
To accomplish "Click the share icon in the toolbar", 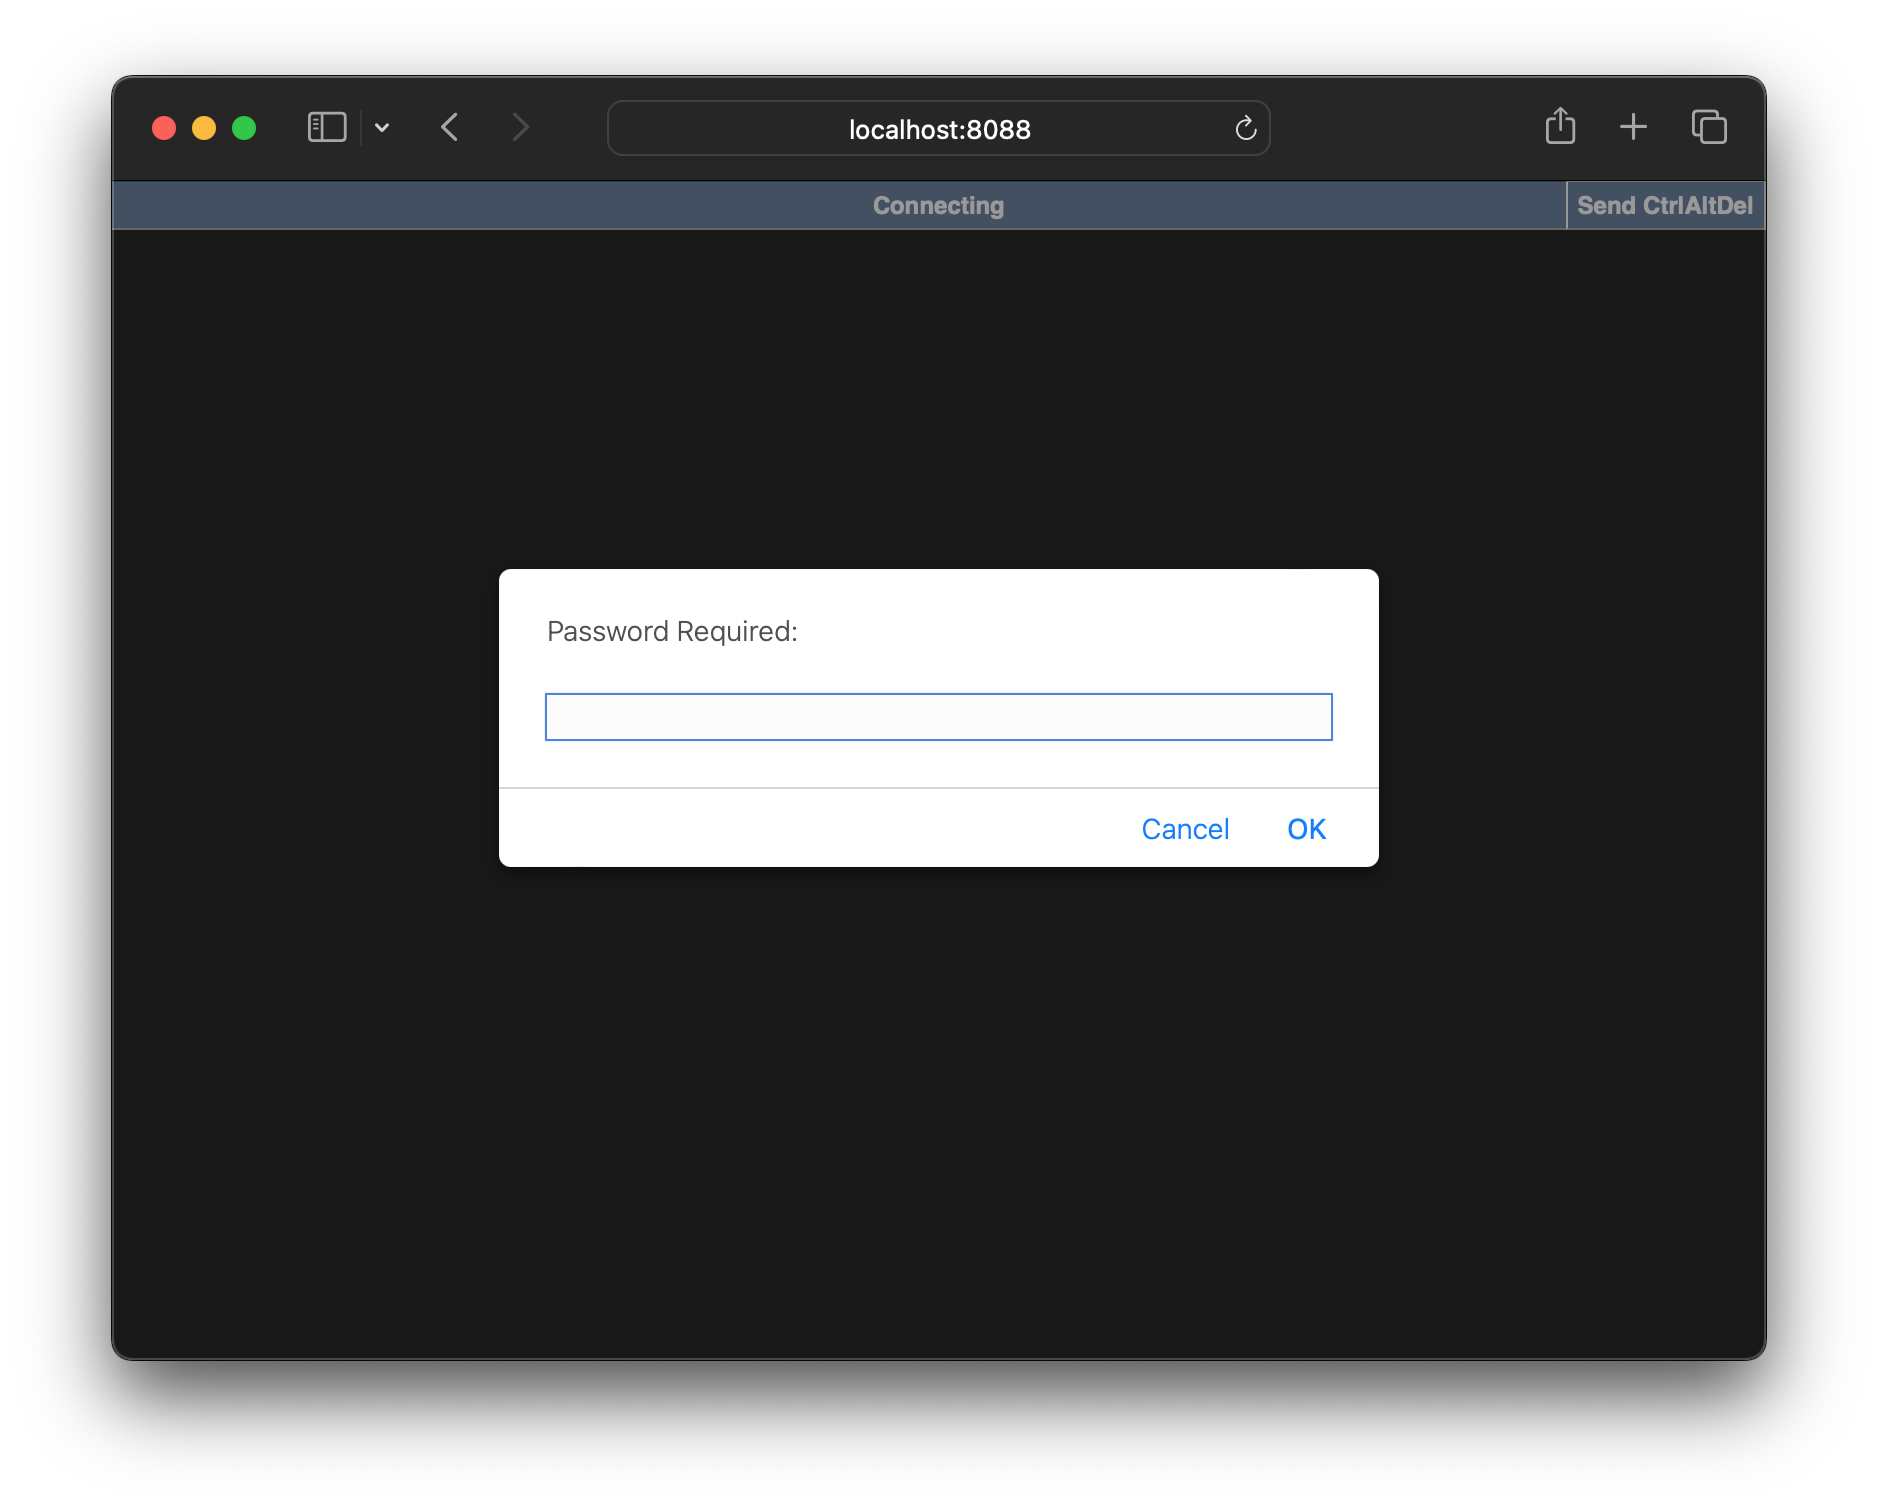I will [x=1560, y=126].
